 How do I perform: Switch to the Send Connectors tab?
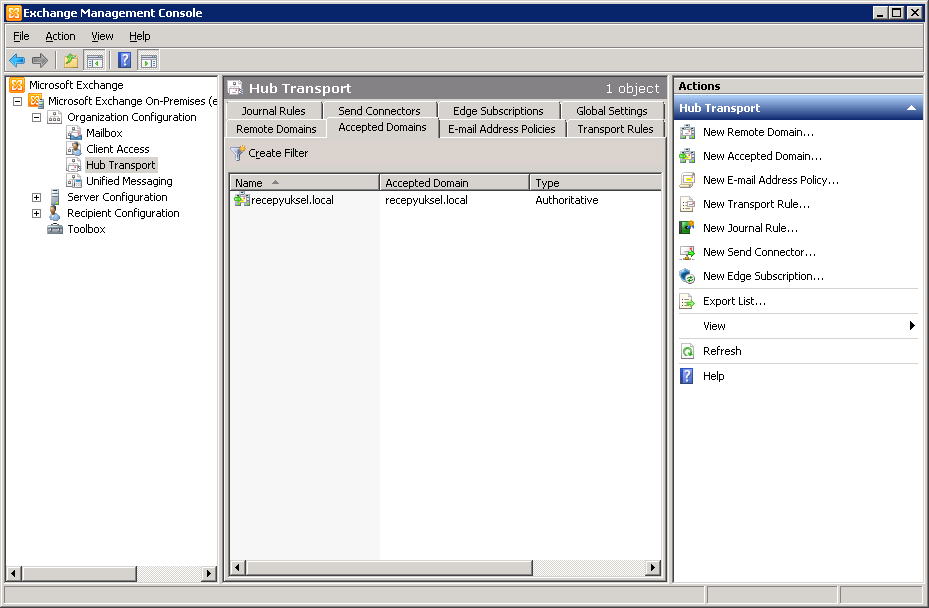[379, 111]
